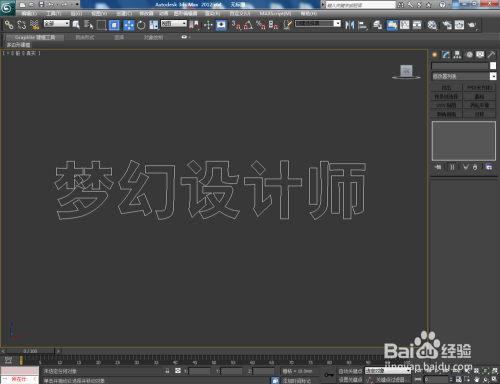
Task: Open the 帮助(H) menu
Action: [309, 13]
